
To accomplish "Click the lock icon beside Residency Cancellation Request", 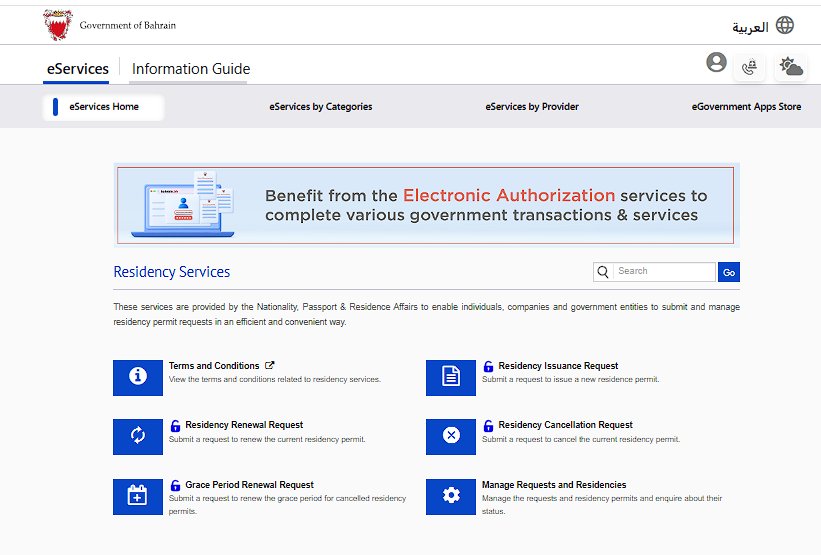I will click(x=488, y=425).
